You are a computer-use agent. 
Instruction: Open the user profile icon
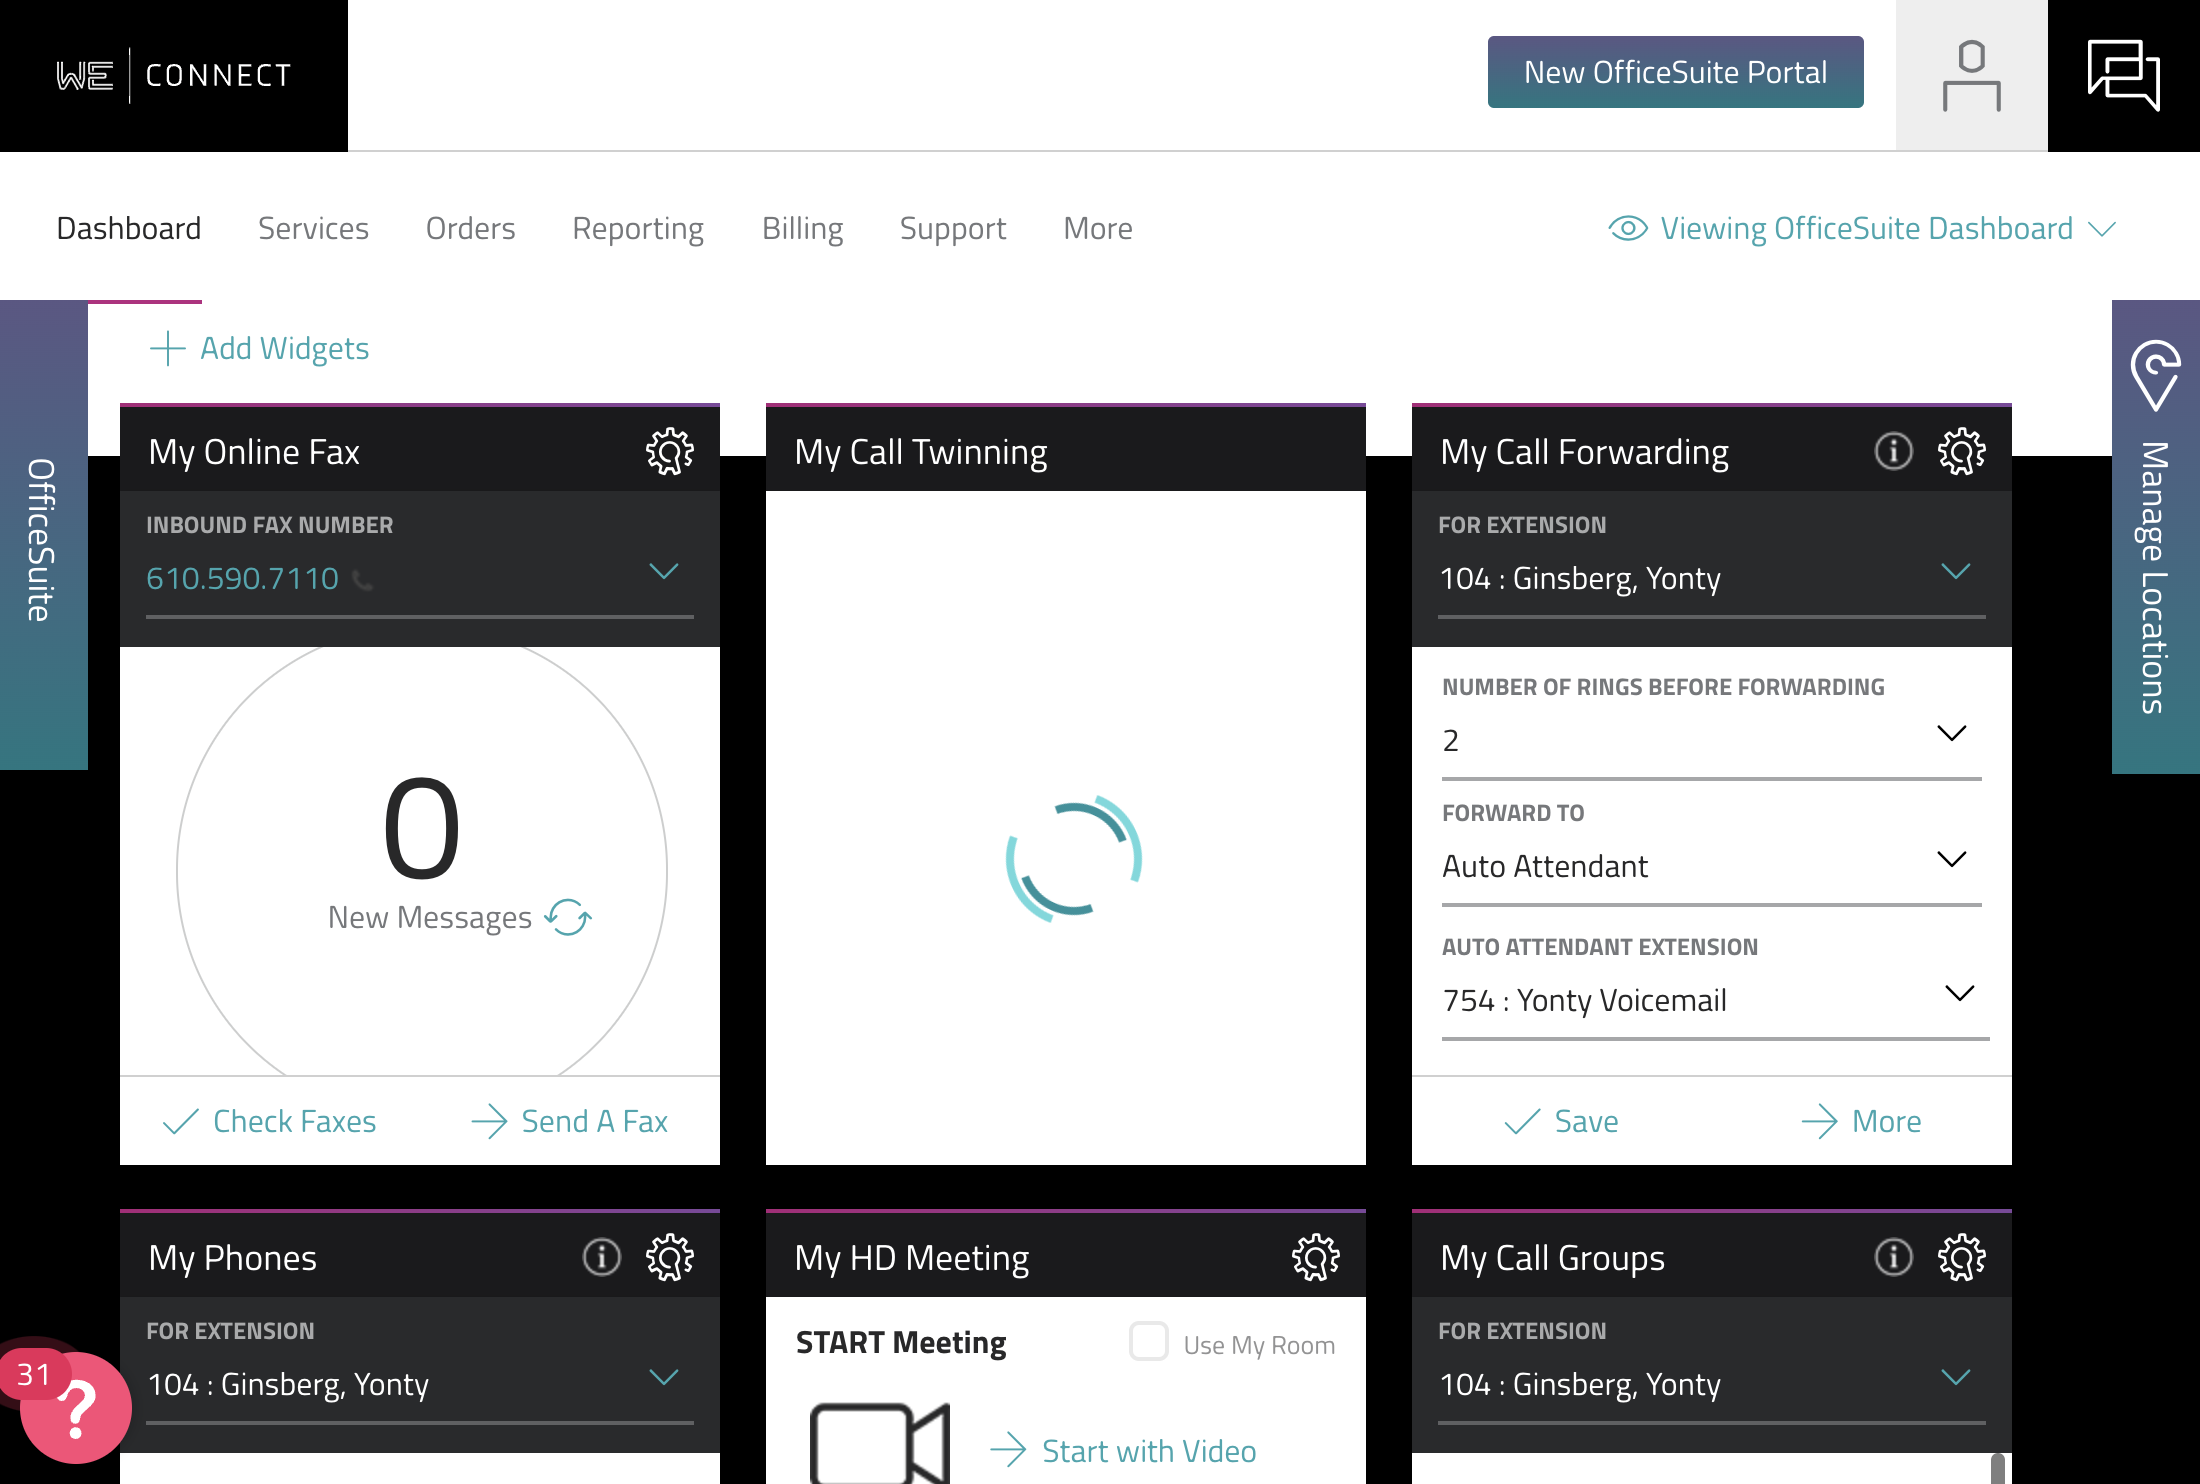pyautogui.click(x=1972, y=76)
